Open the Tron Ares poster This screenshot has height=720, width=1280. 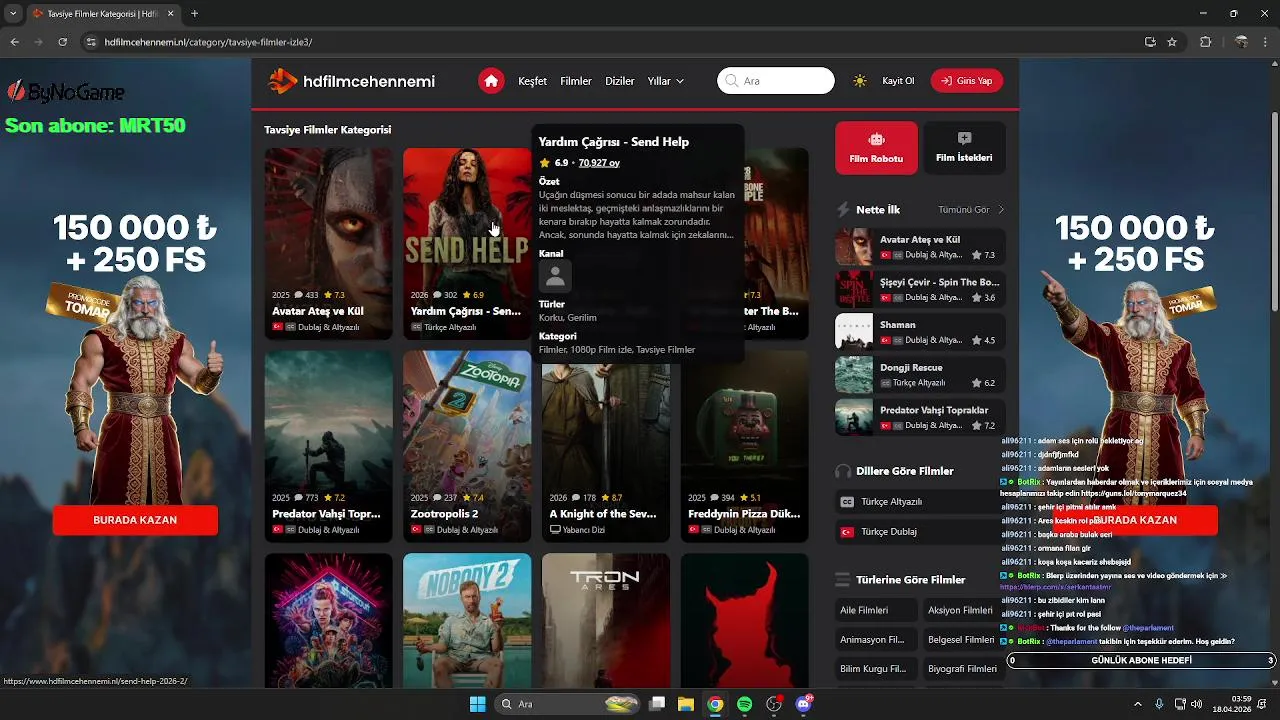(x=606, y=620)
